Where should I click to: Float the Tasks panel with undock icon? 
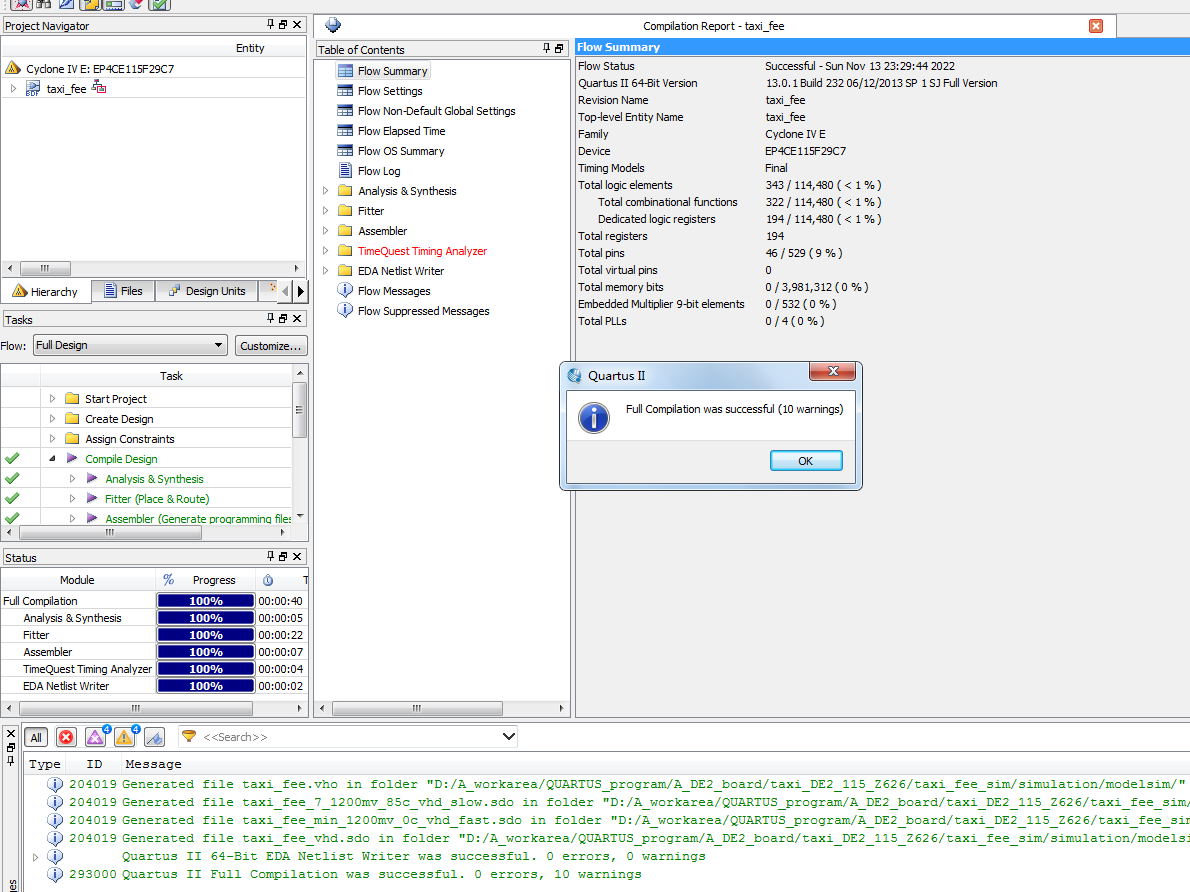[x=283, y=319]
